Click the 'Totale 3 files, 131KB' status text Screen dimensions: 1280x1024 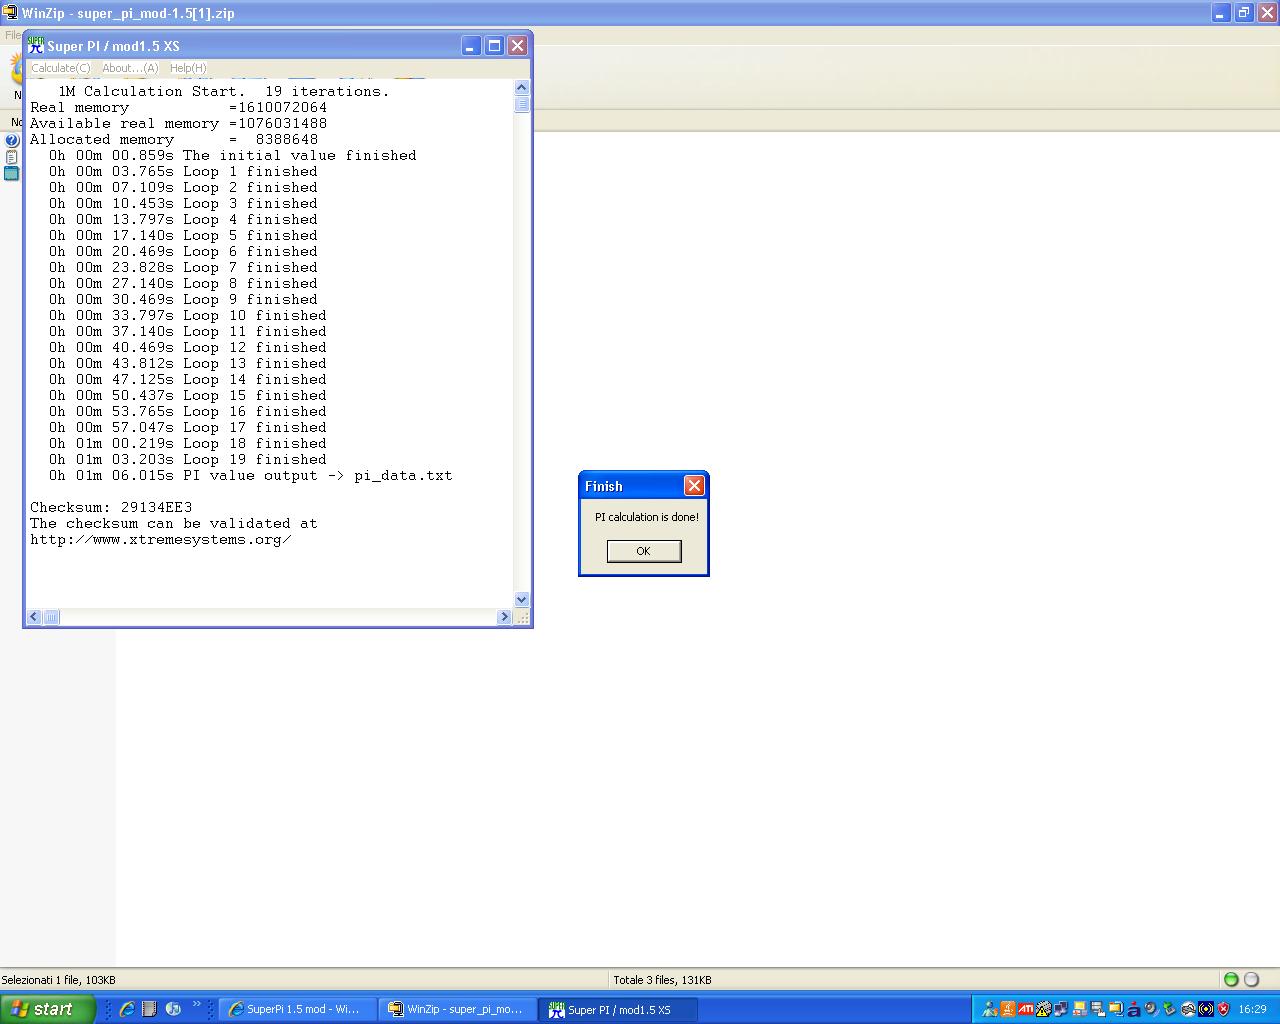[662, 980]
